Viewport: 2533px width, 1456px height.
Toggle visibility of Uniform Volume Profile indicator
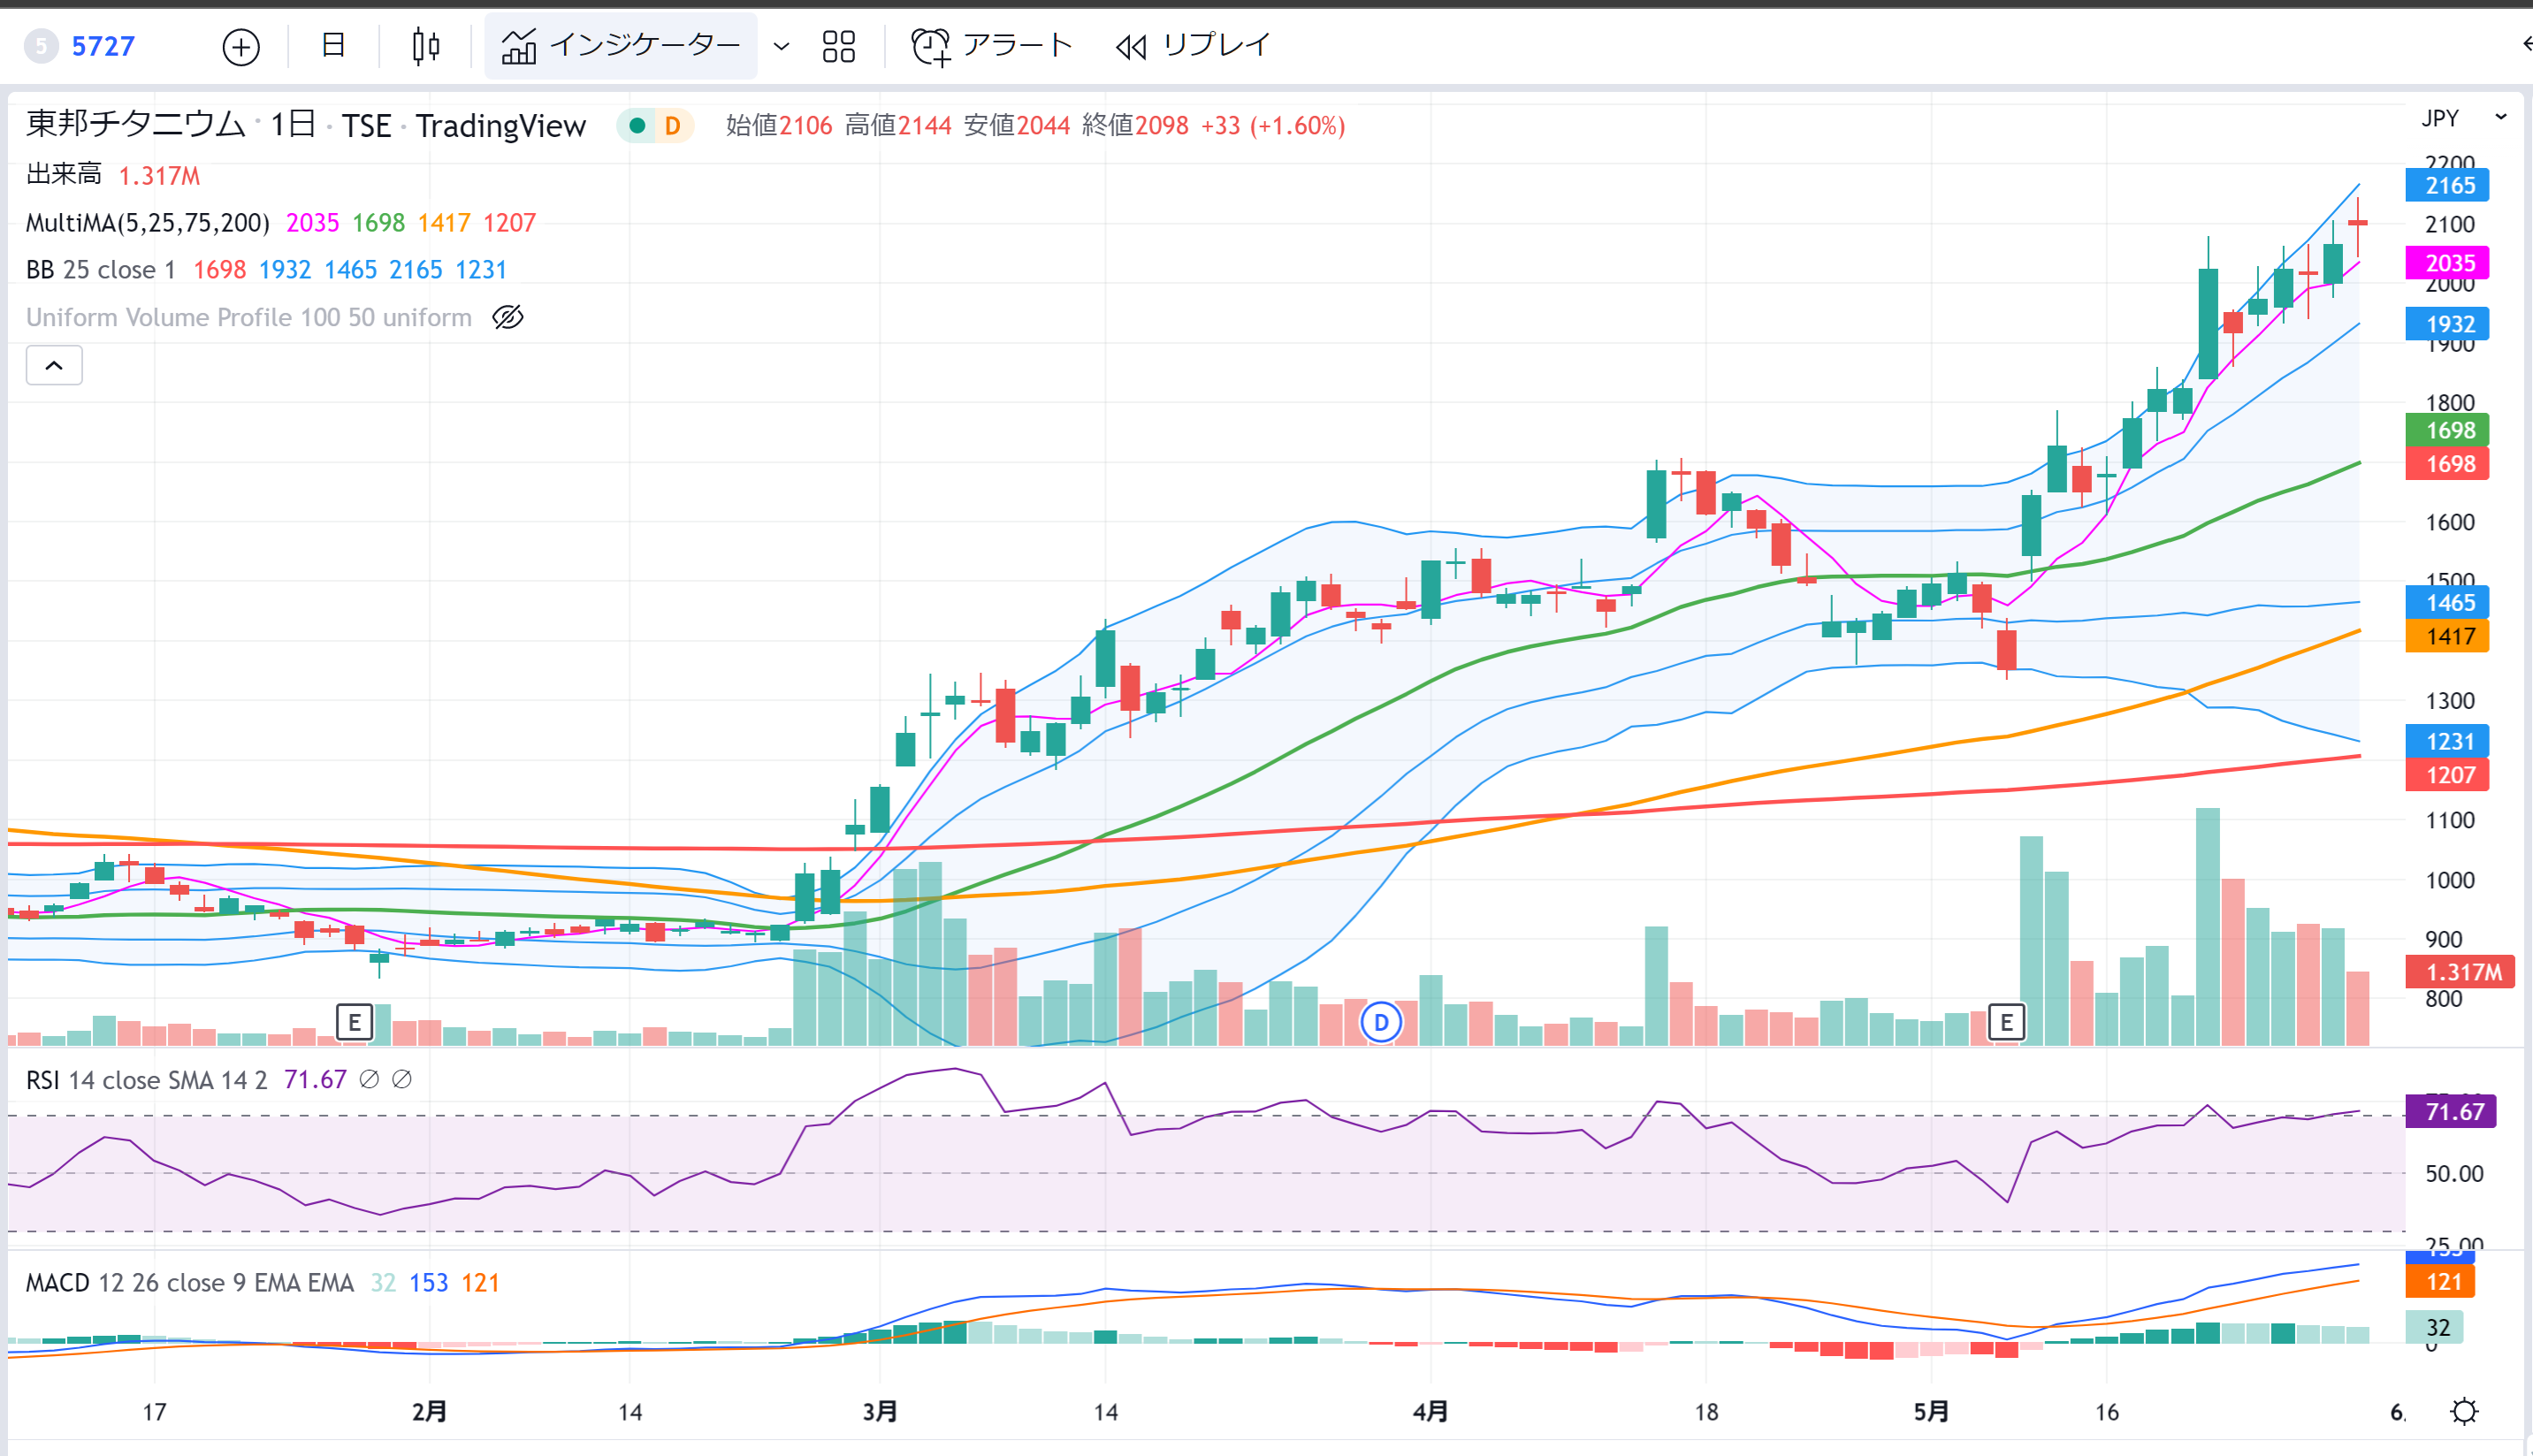click(x=508, y=317)
